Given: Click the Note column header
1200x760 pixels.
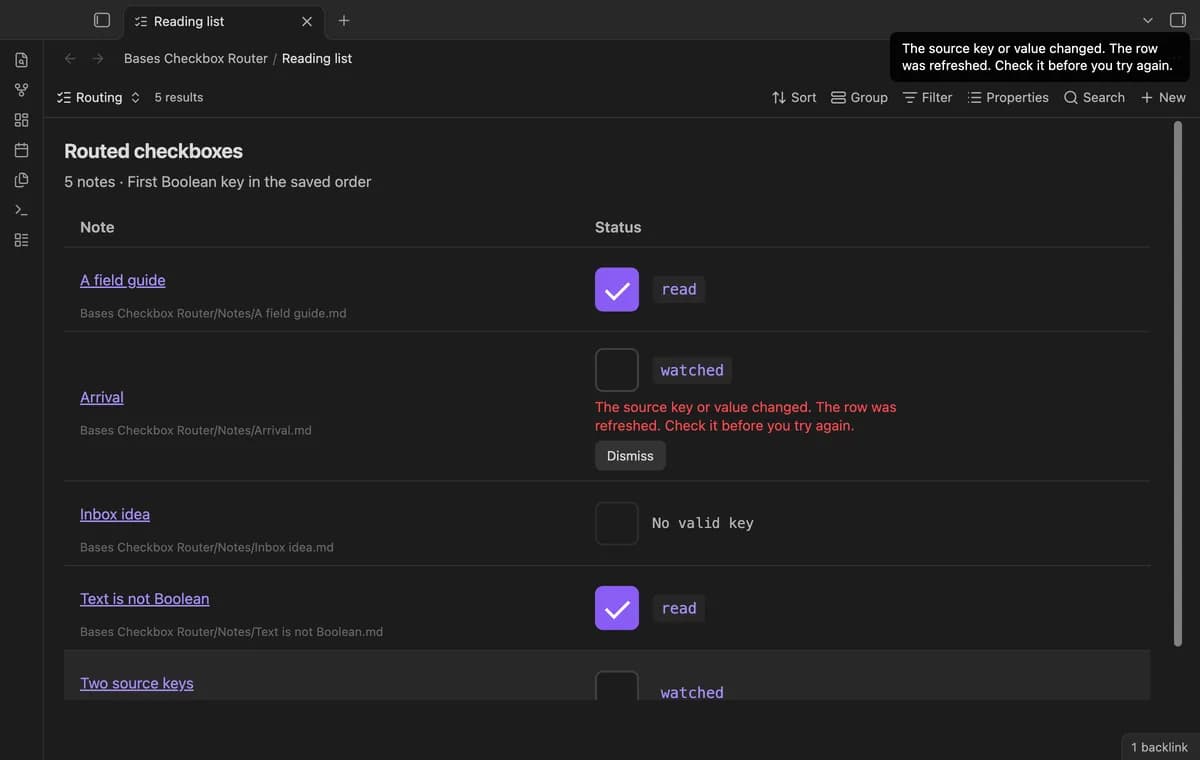Looking at the screenshot, I should point(97,227).
